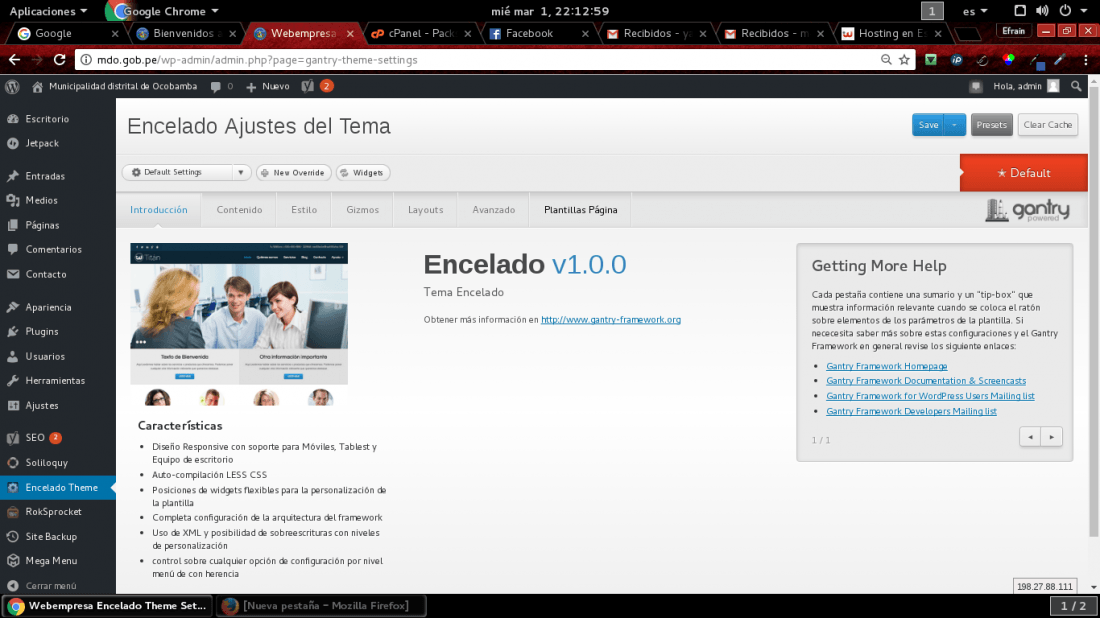The height and width of the screenshot is (618, 1100).
Task: Switch to the cPanel browser tab
Action: (x=423, y=33)
